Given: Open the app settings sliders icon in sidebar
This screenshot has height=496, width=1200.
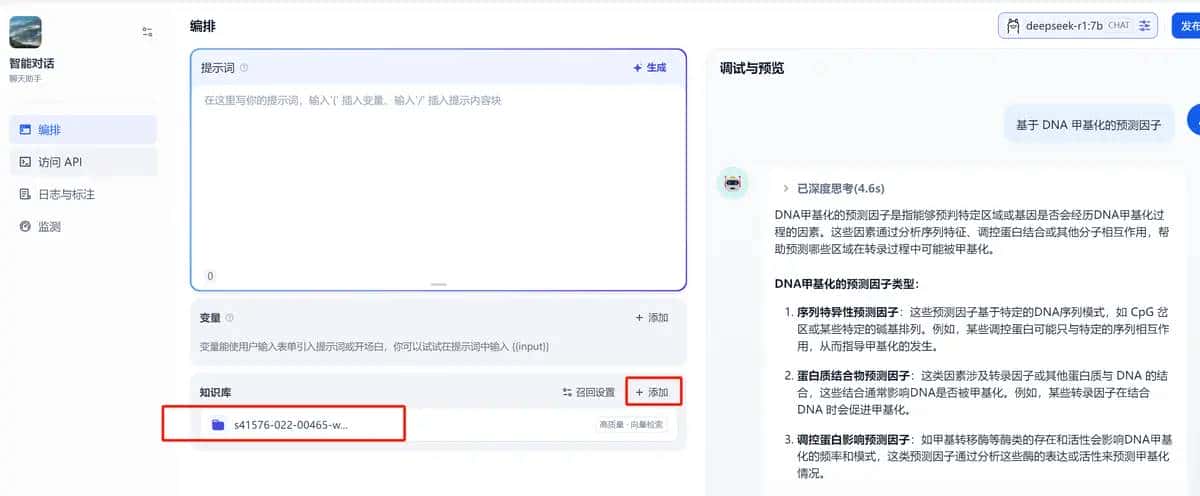Looking at the screenshot, I should 147,32.
